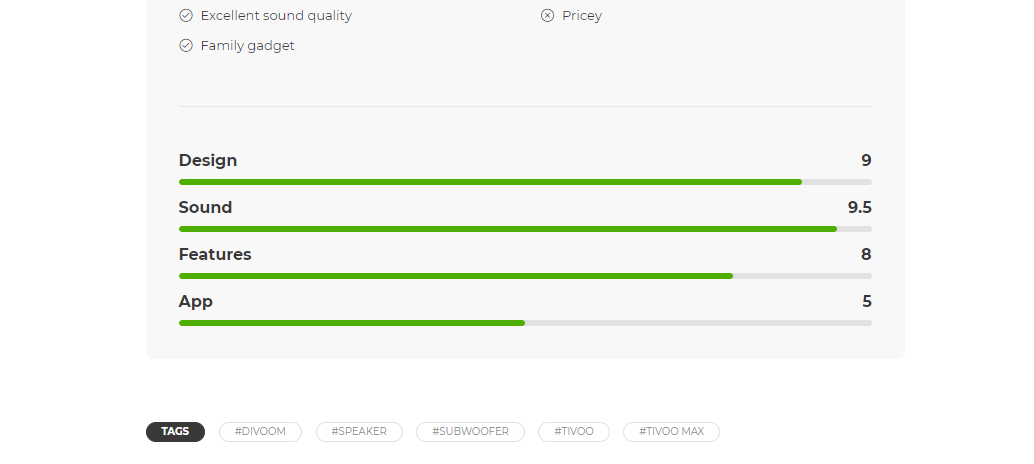The image size is (1034, 464).
Task: Select the #SUBWOOFER tag
Action: (470, 432)
